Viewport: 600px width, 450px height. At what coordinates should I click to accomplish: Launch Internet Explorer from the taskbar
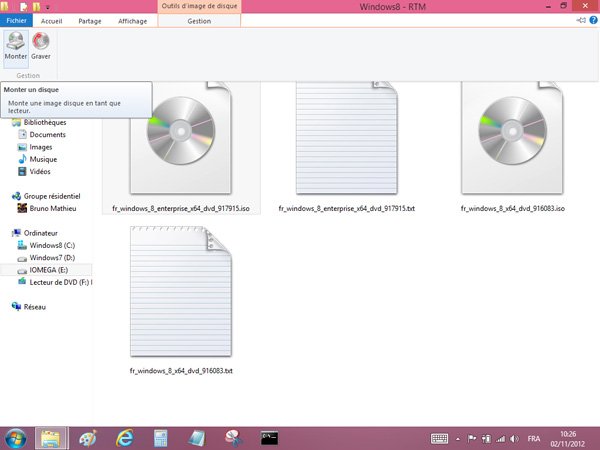coord(125,439)
